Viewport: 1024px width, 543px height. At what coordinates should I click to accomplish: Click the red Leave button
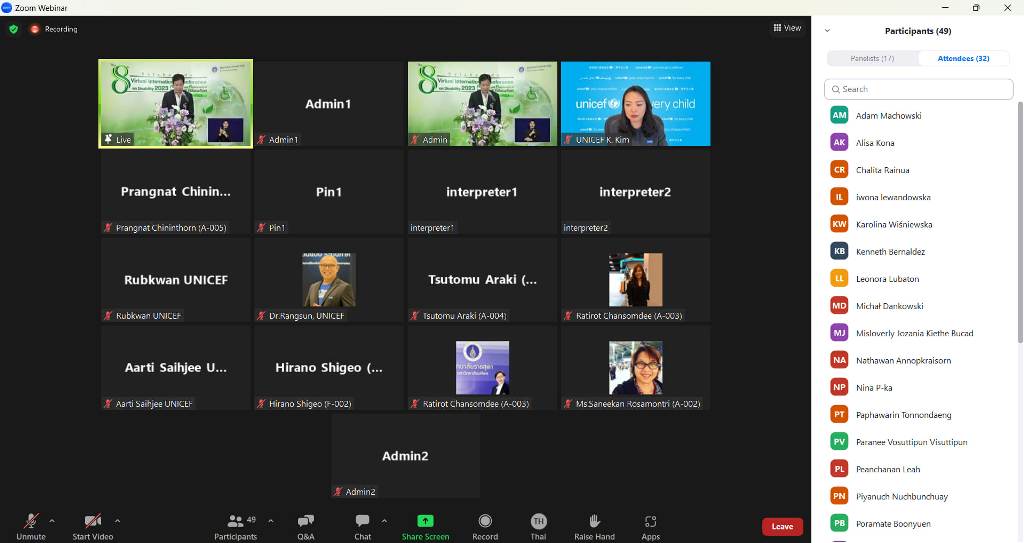pos(782,527)
